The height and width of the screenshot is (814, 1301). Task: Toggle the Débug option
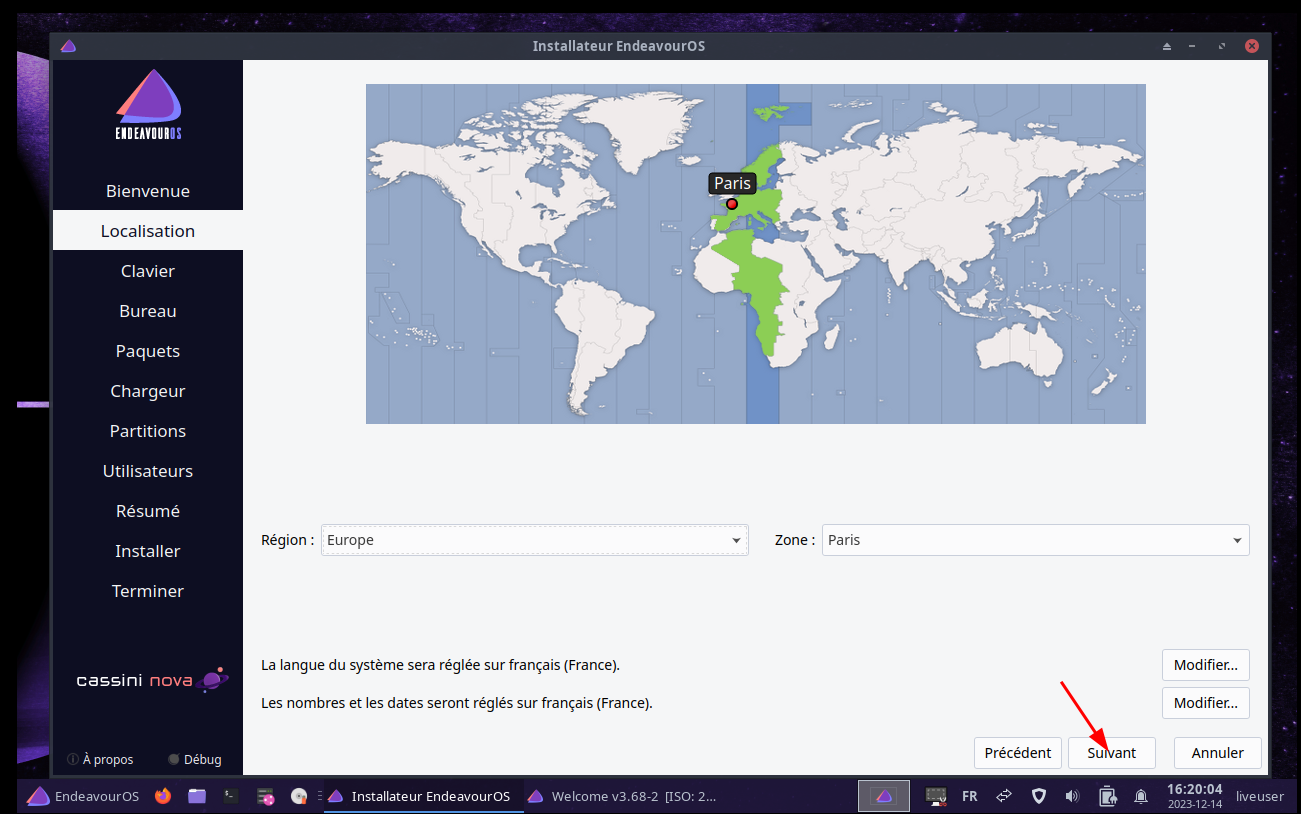tap(195, 759)
